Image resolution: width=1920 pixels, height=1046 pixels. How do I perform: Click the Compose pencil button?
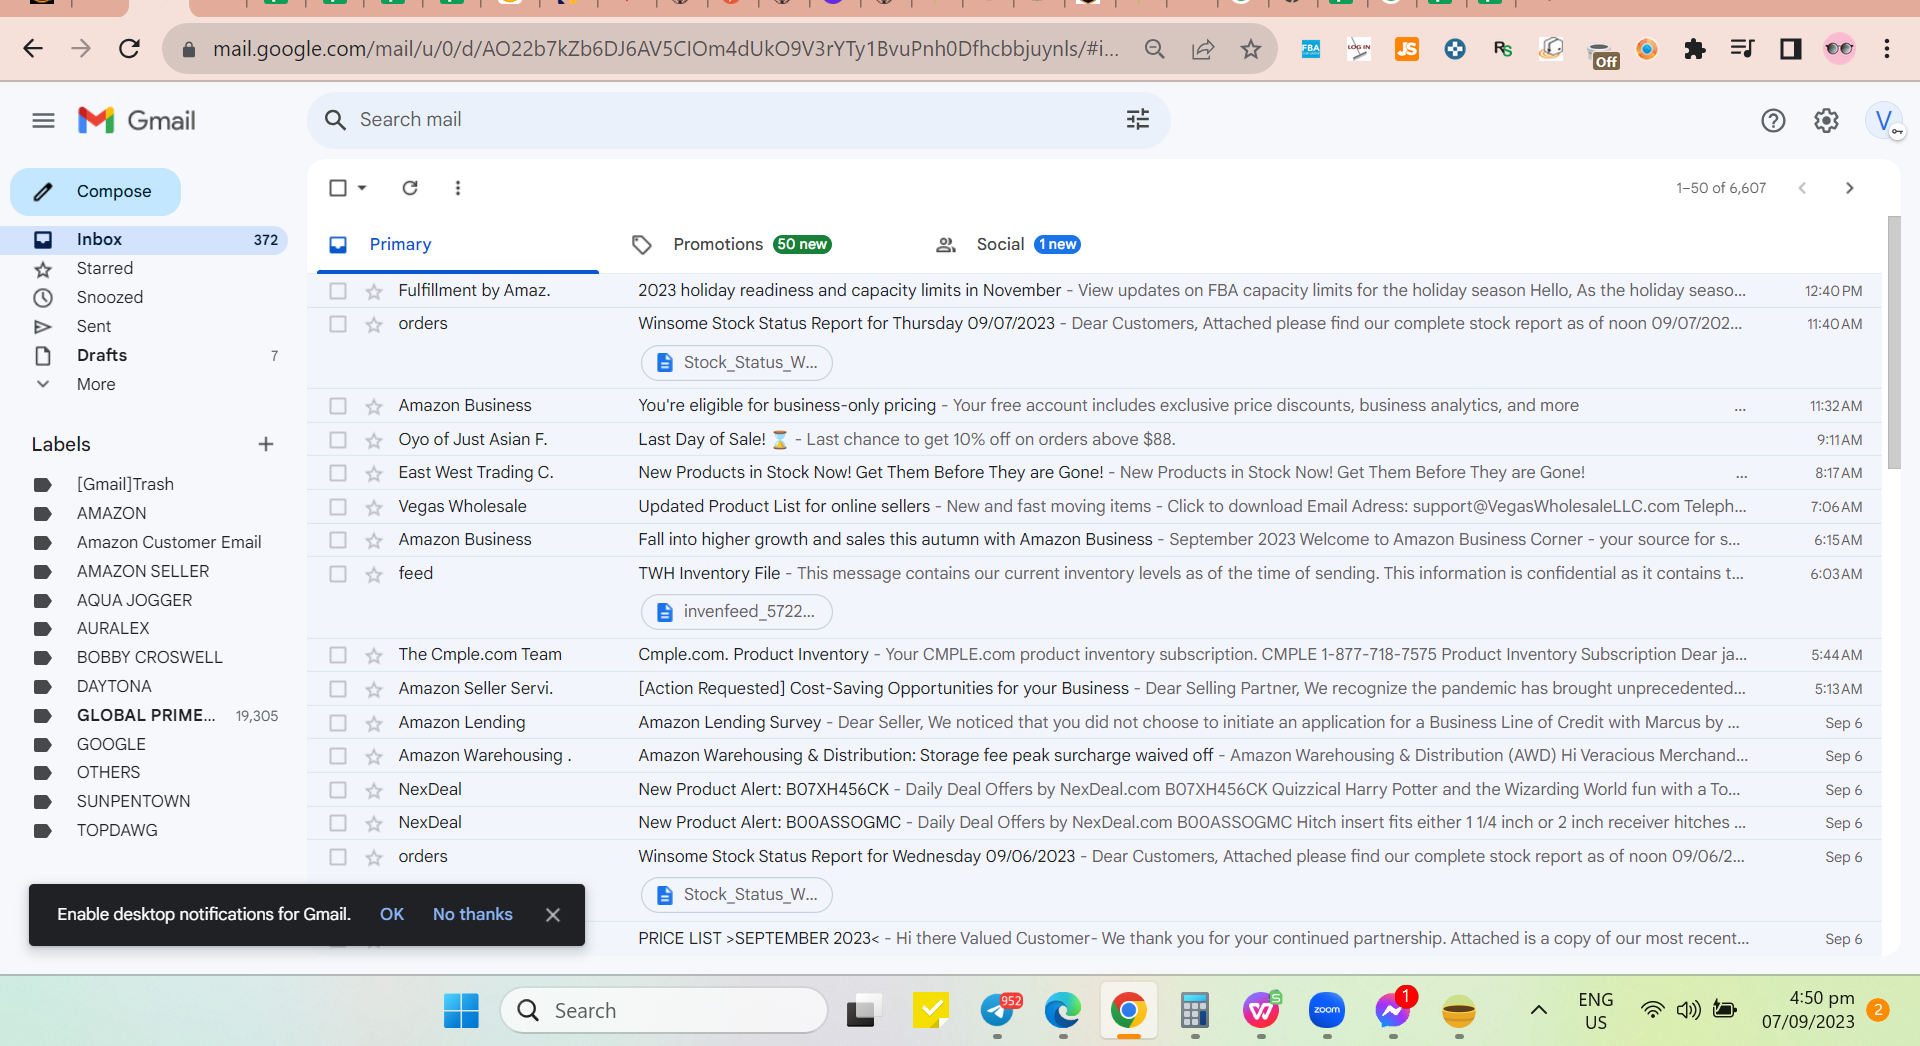click(x=95, y=191)
